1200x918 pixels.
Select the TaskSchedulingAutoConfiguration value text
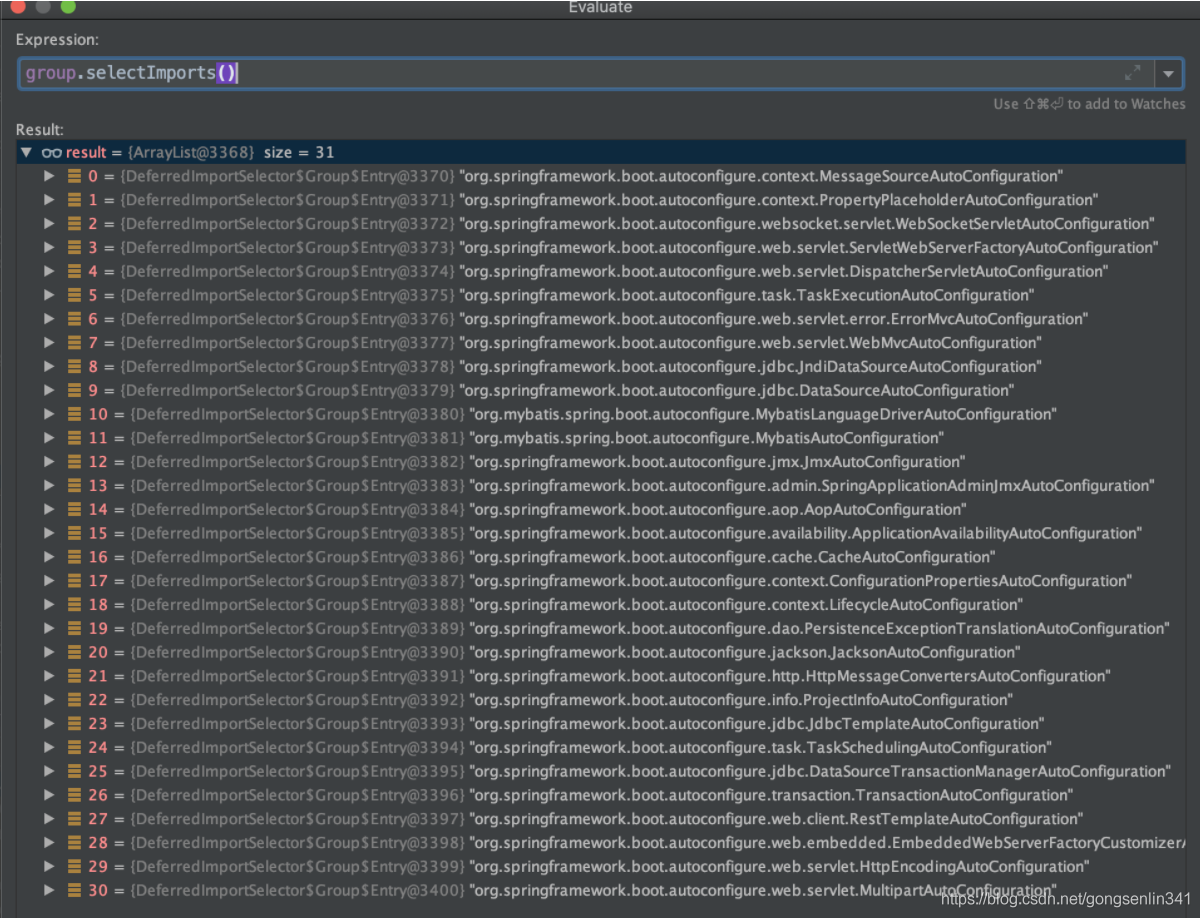point(761,748)
